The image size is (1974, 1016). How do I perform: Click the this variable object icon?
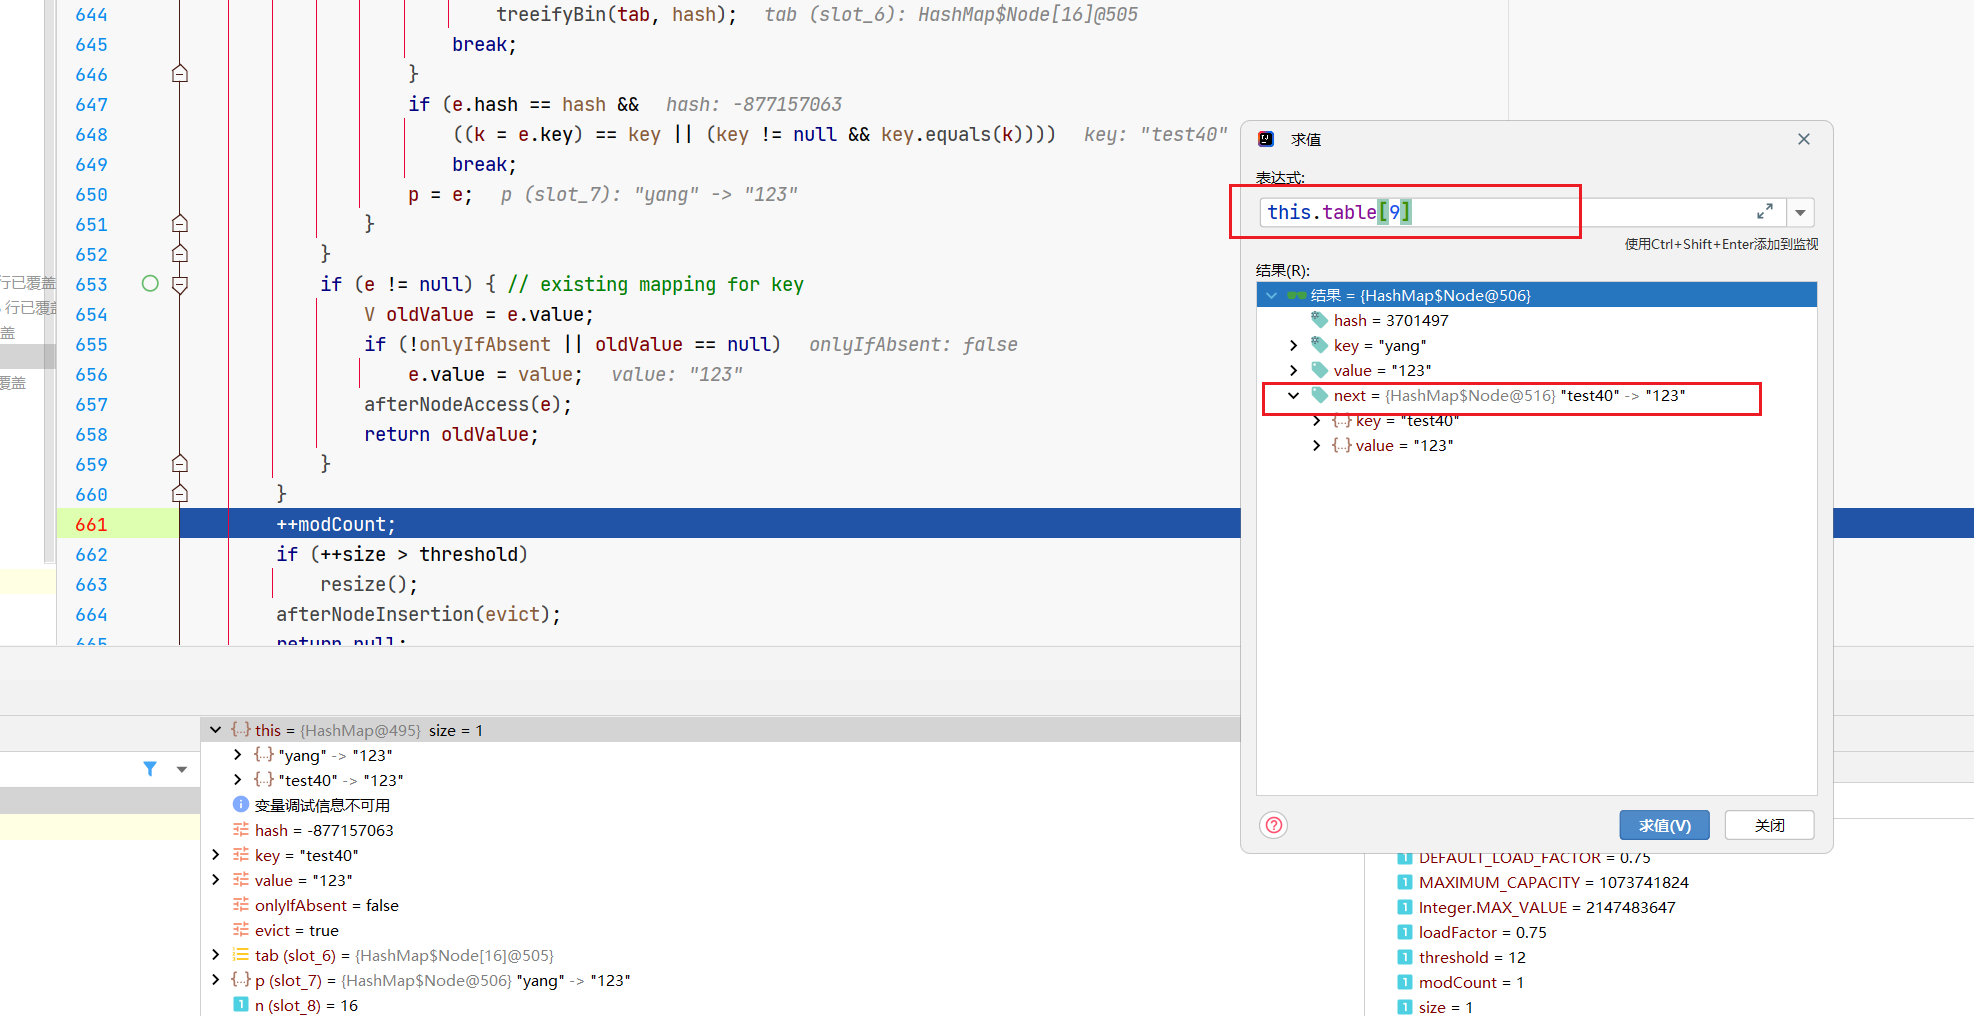point(241,729)
